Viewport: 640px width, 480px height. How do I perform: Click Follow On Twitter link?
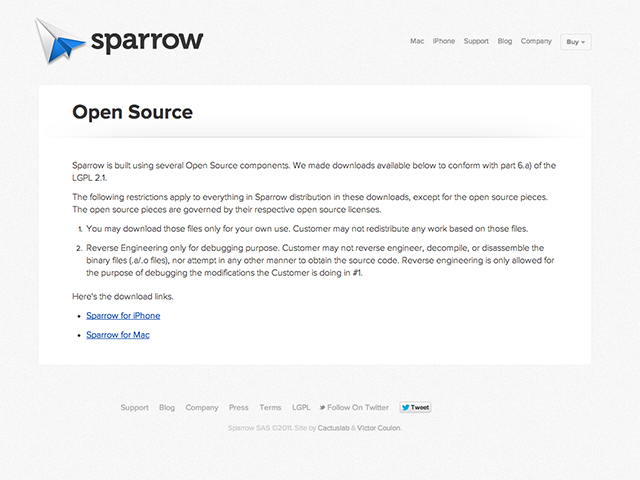[354, 407]
